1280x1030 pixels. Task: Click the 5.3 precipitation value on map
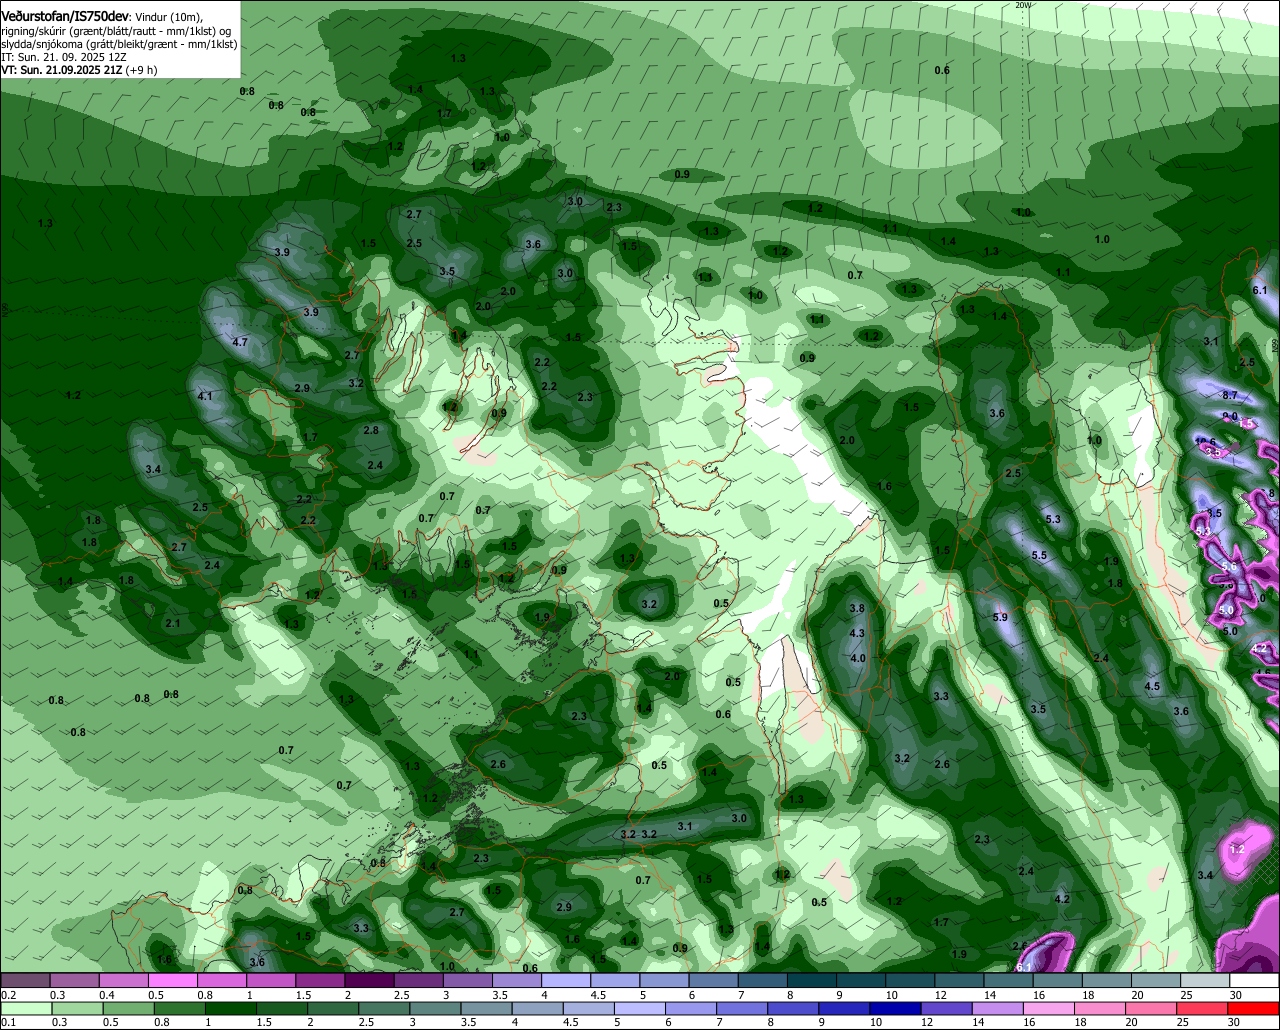(1053, 519)
